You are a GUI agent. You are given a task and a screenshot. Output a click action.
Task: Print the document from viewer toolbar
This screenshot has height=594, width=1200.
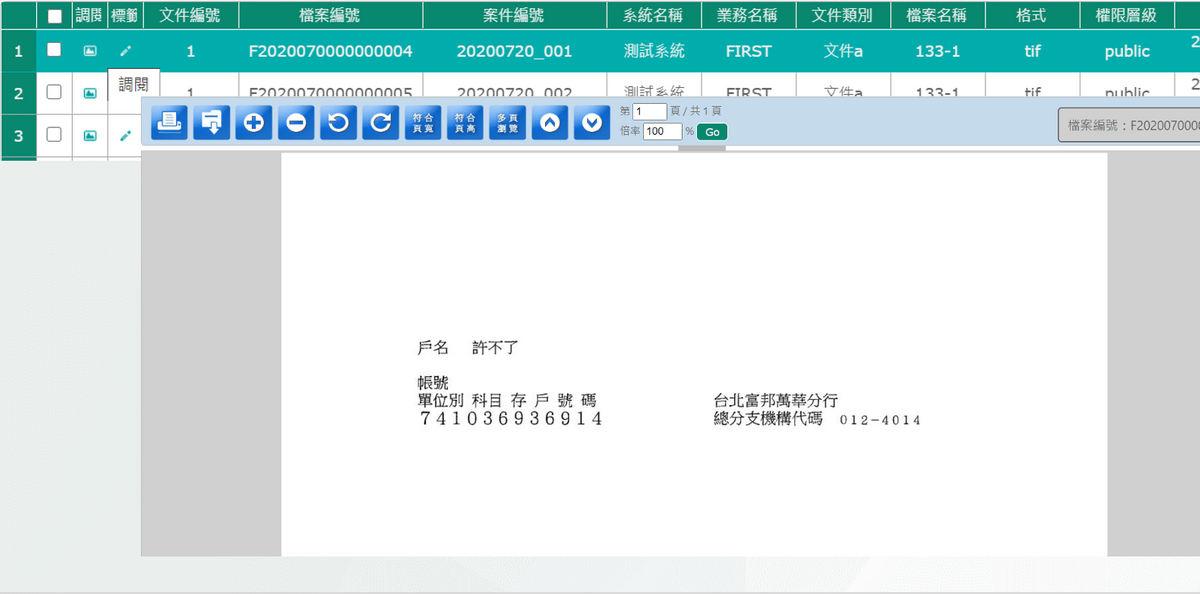(169, 122)
